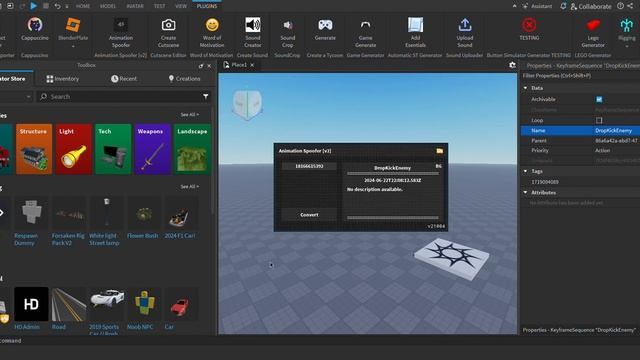Screen dimensions: 640x360
Task: Open the Weapons category tile
Action: [x=152, y=149]
